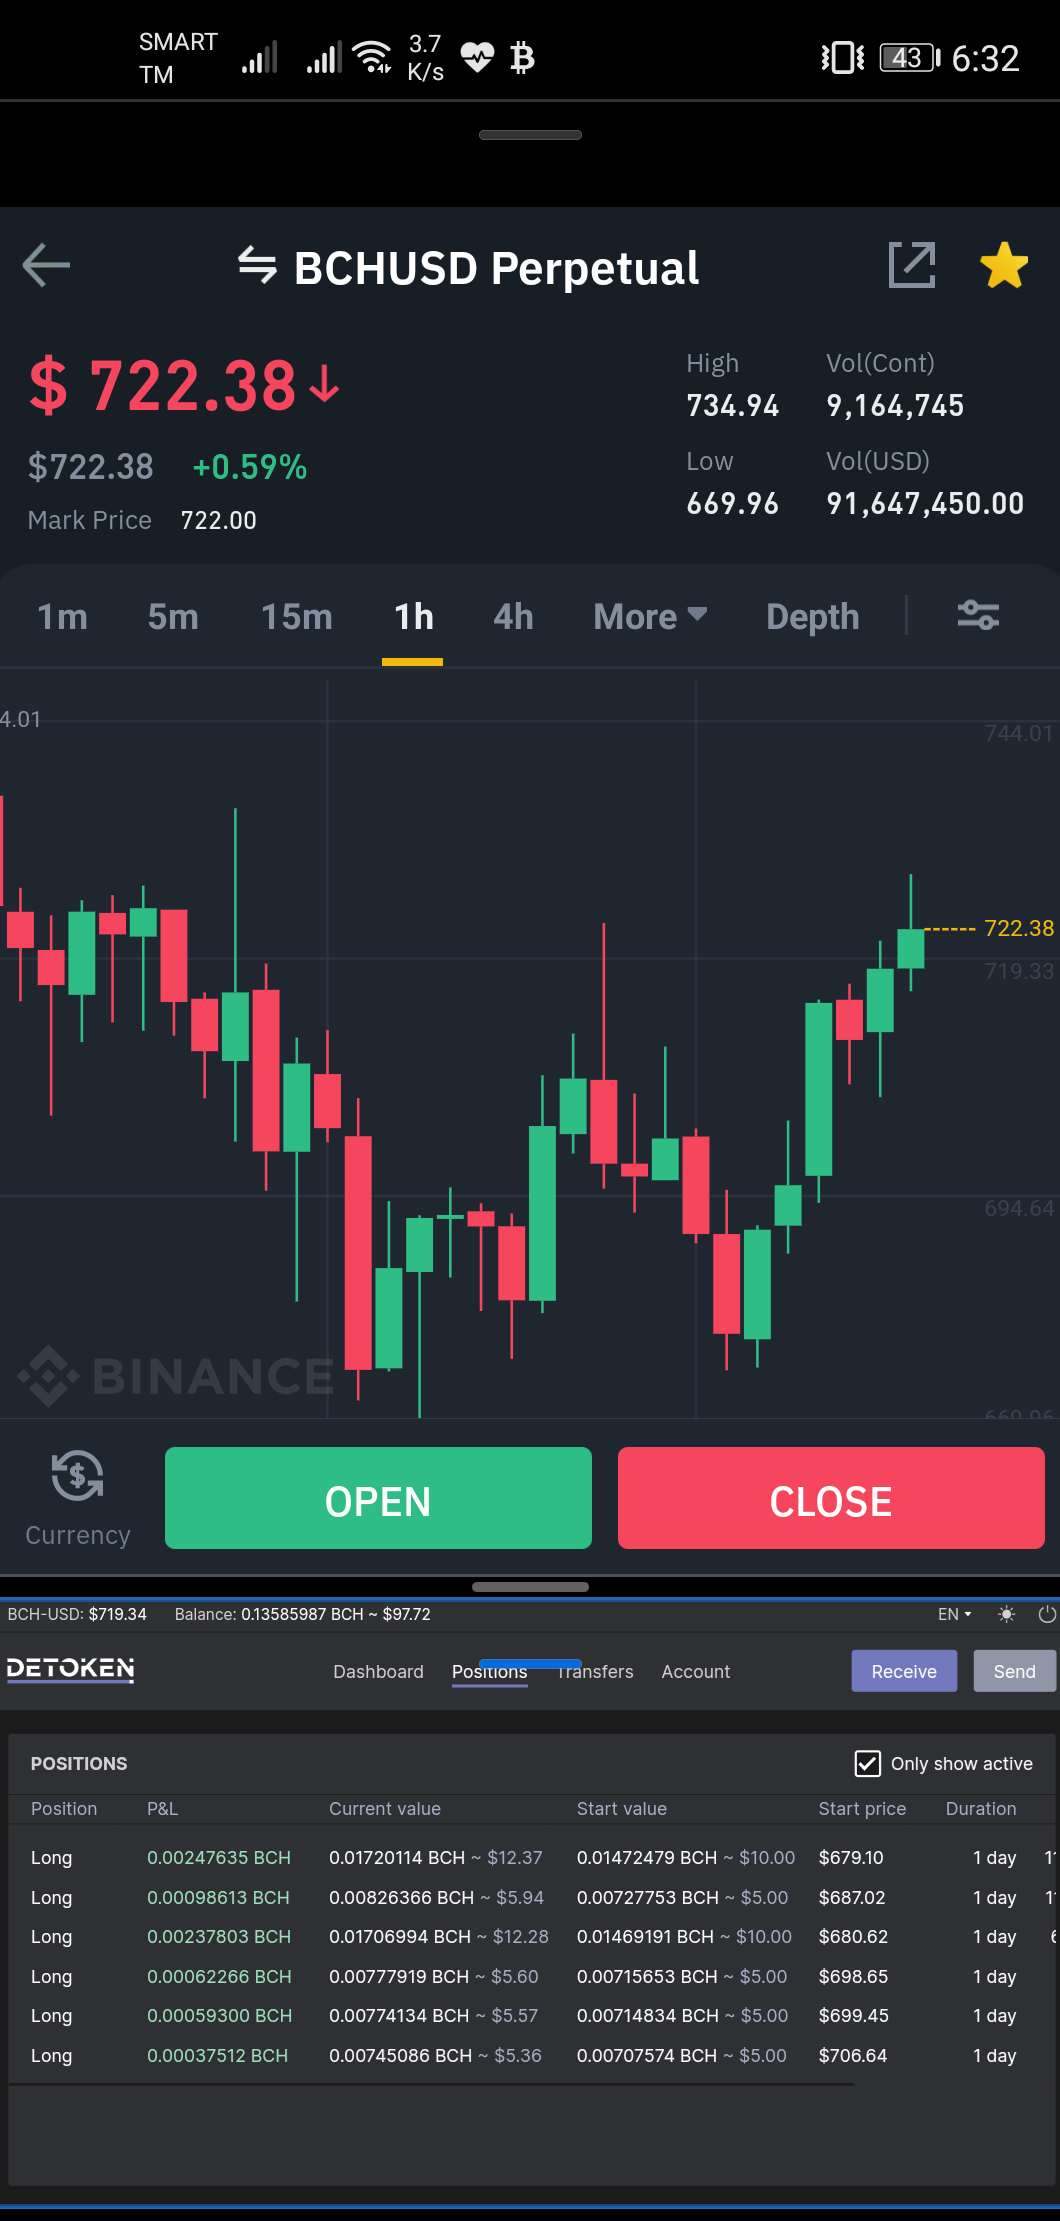This screenshot has width=1060, height=2221.
Task: Tap the vibrate mode icon in the status bar
Action: coord(842,58)
